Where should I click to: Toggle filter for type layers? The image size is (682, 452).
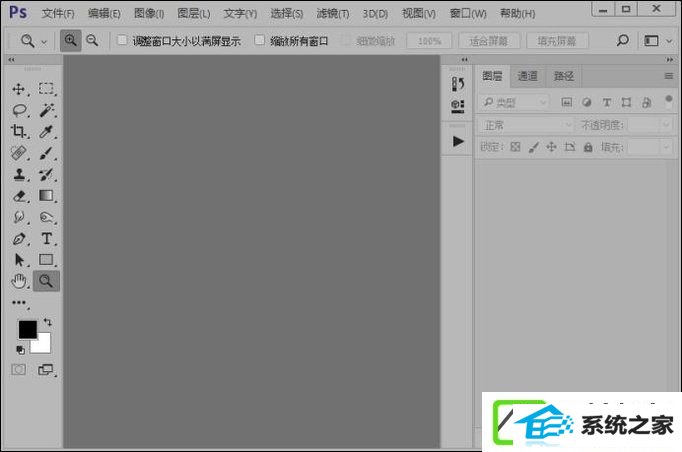606,102
